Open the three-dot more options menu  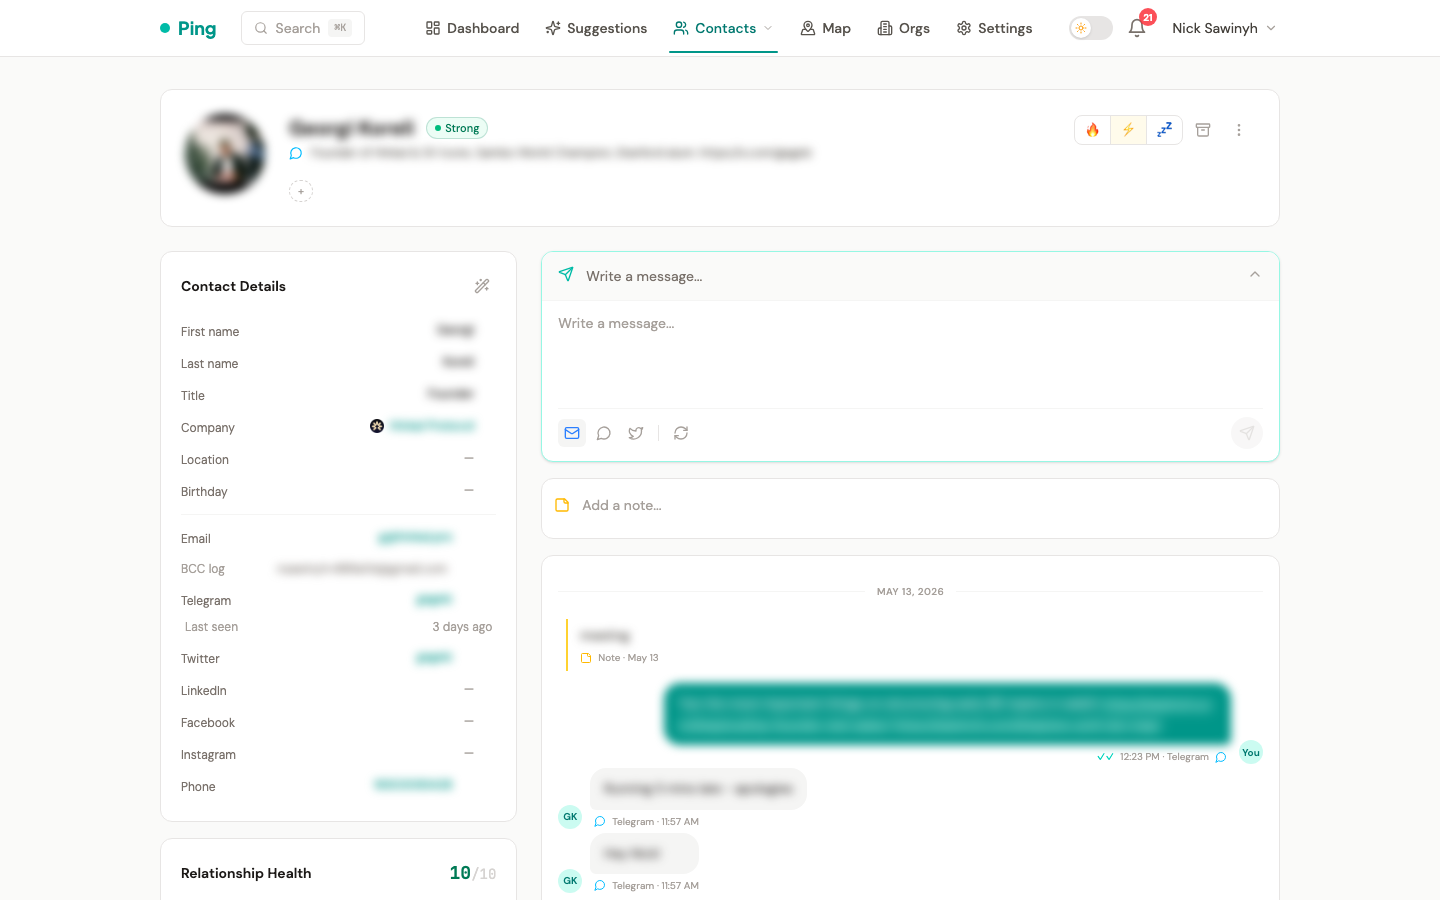tap(1239, 130)
